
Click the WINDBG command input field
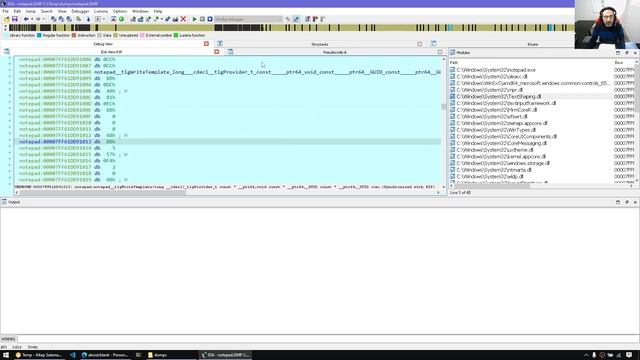[328, 339]
